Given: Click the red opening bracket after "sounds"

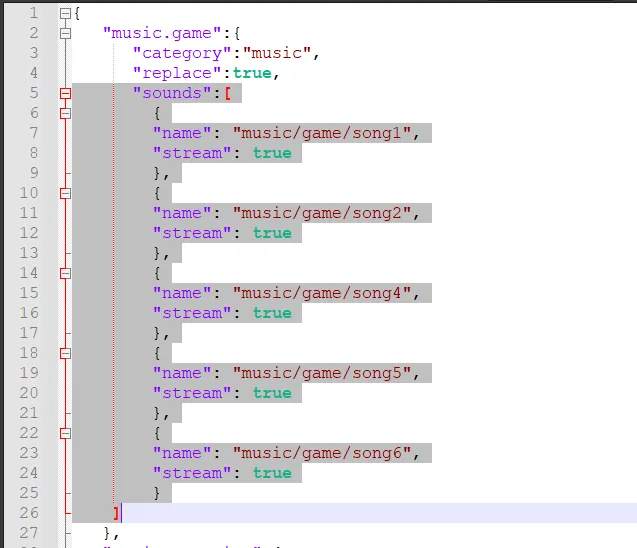Looking at the screenshot, I should click(227, 93).
